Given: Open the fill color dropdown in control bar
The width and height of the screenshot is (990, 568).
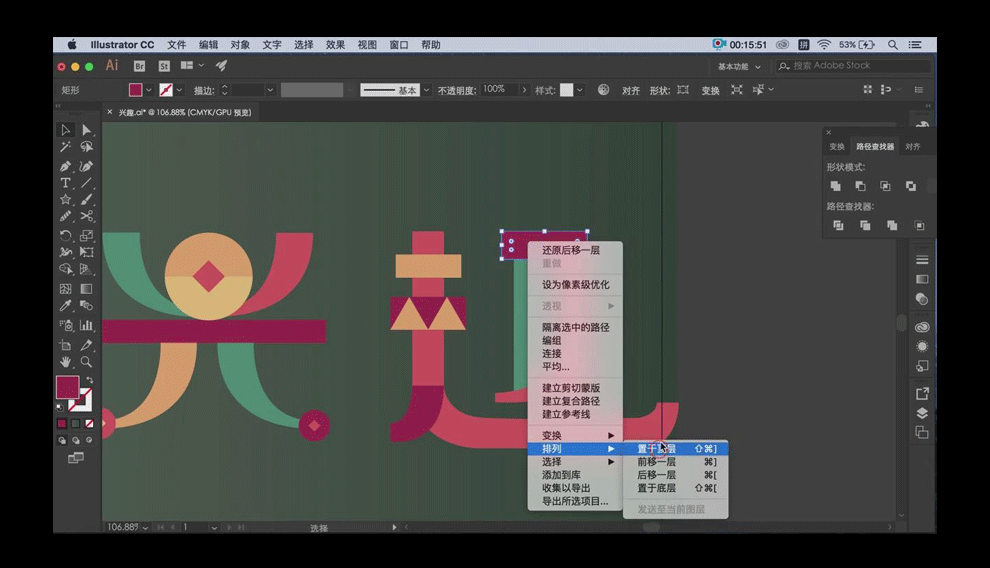Looking at the screenshot, I should tap(149, 90).
